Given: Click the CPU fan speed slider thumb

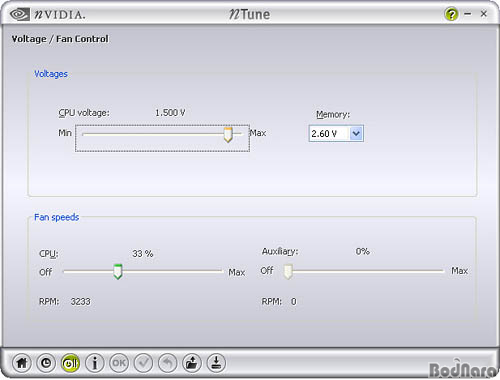Looking at the screenshot, I should (118, 272).
